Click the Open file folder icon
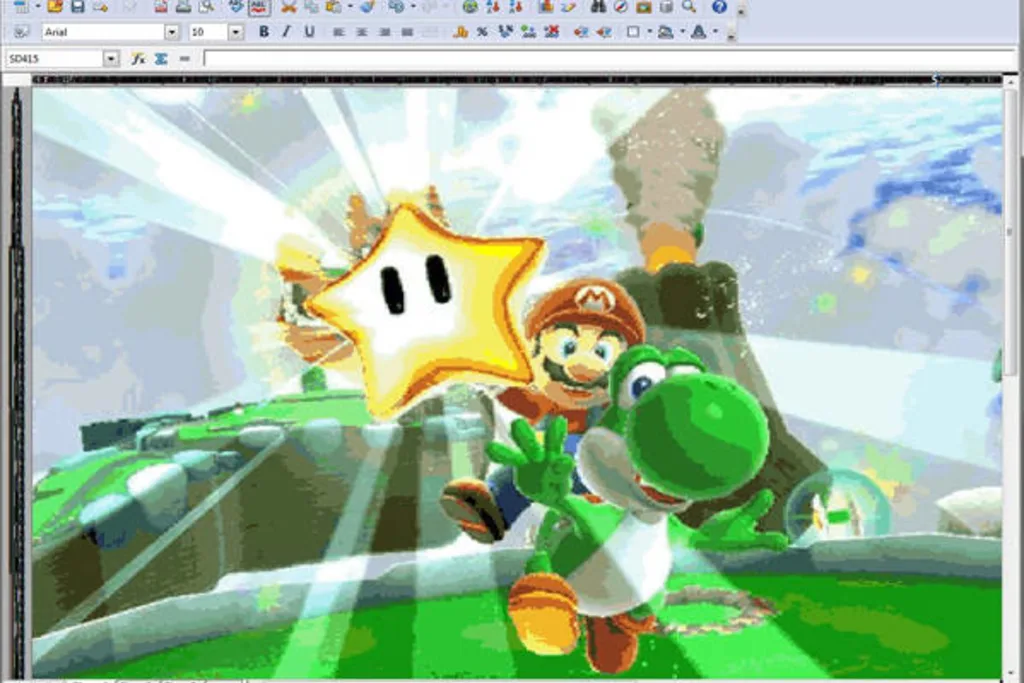 coord(55,7)
